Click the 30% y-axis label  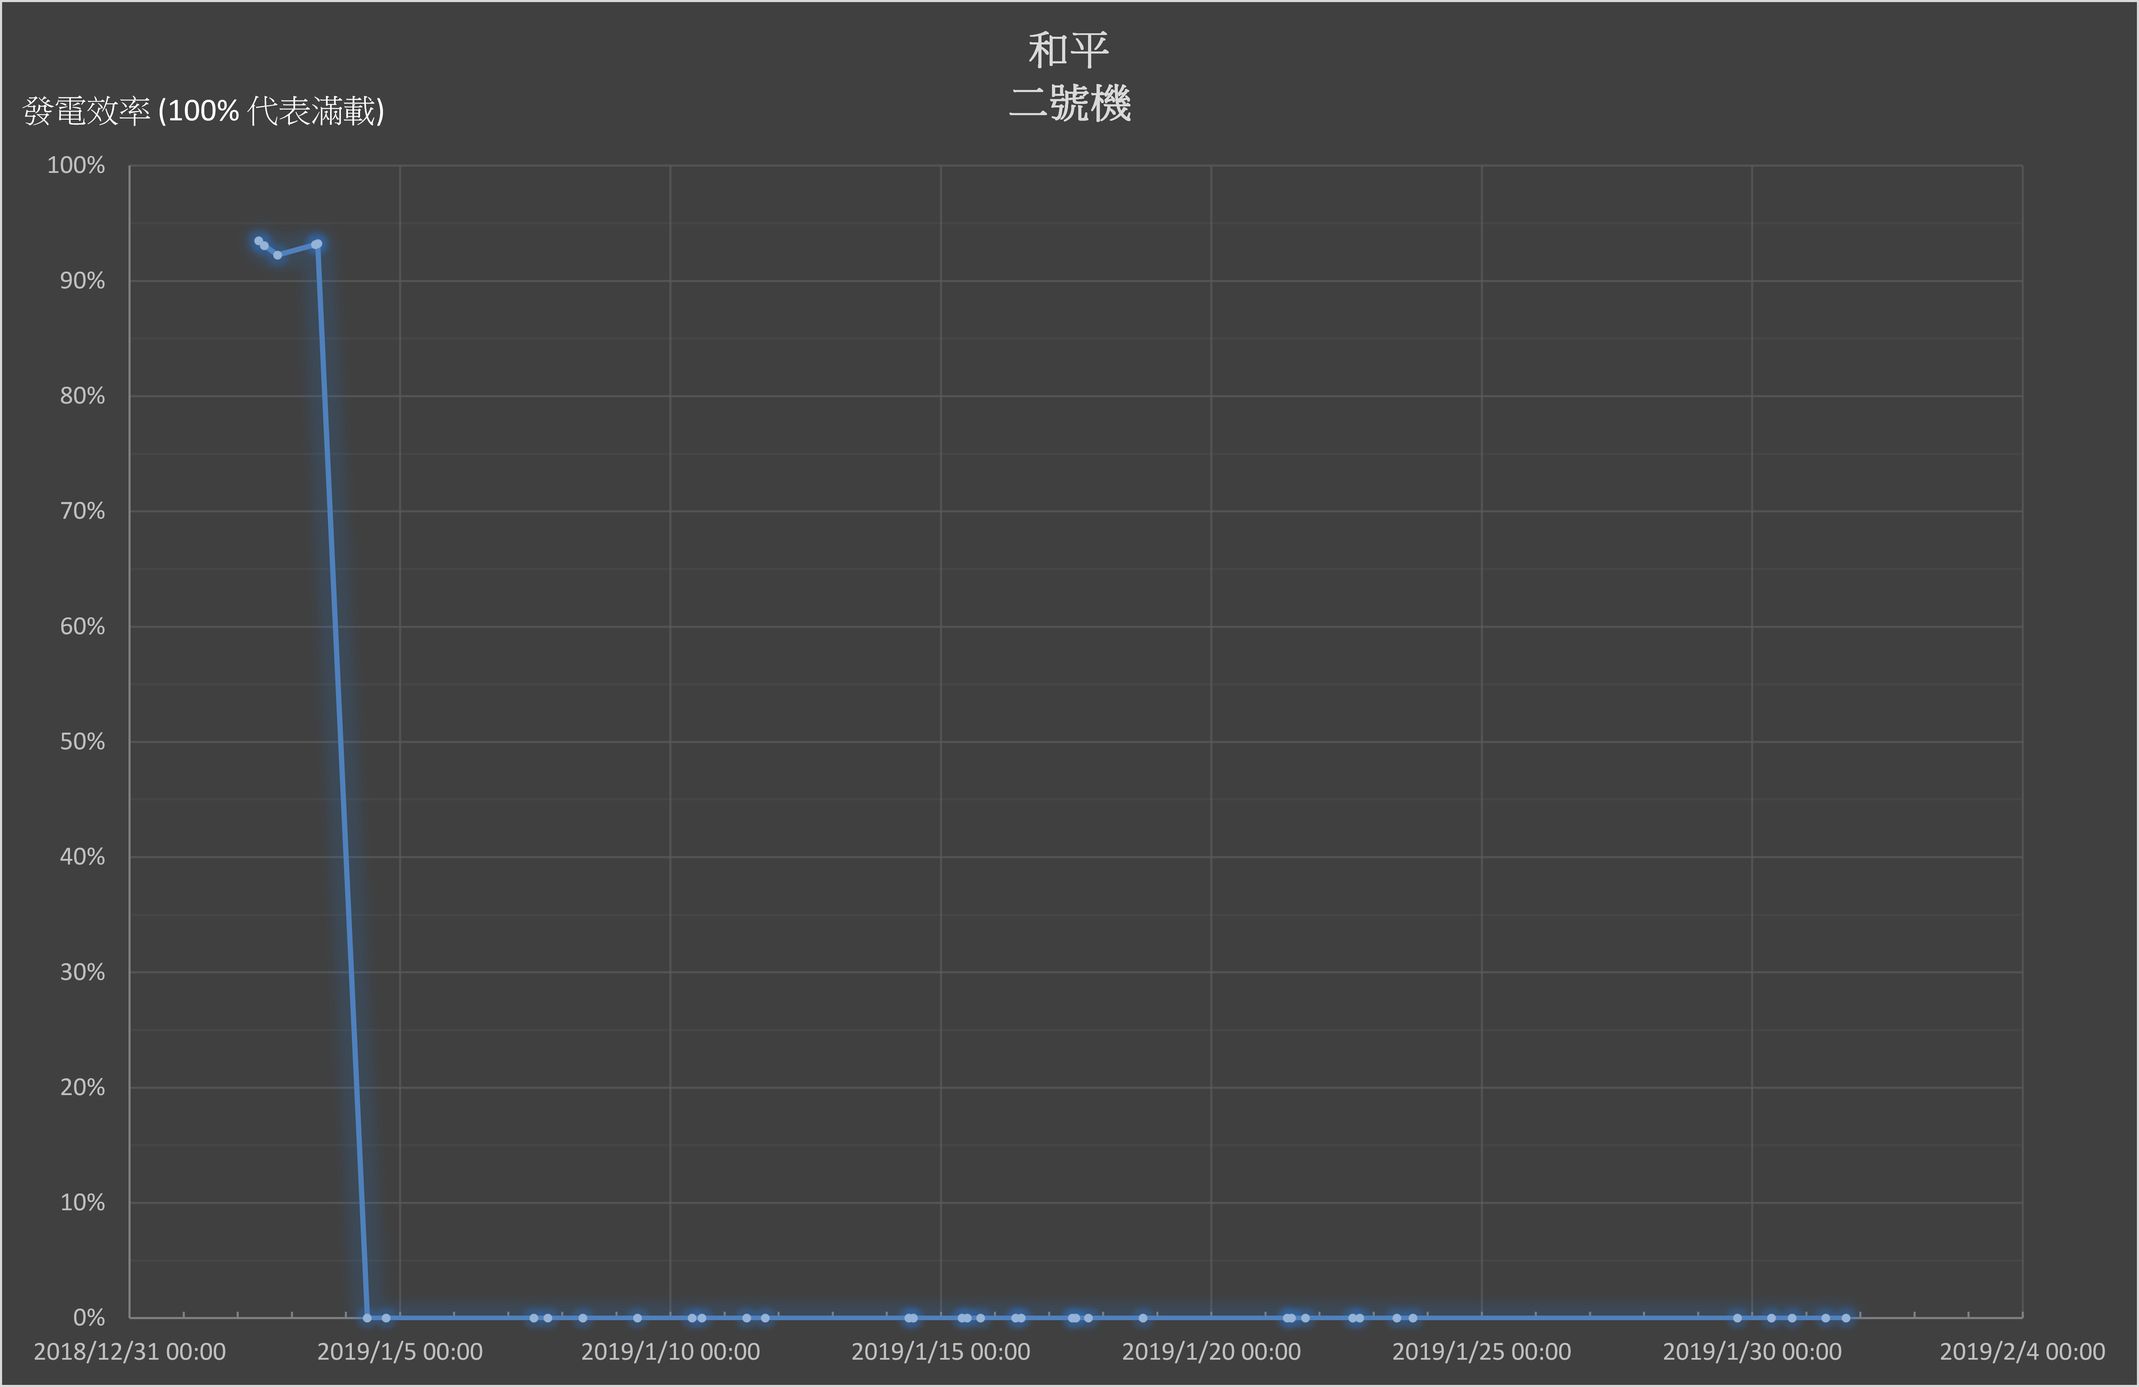pos(82,972)
